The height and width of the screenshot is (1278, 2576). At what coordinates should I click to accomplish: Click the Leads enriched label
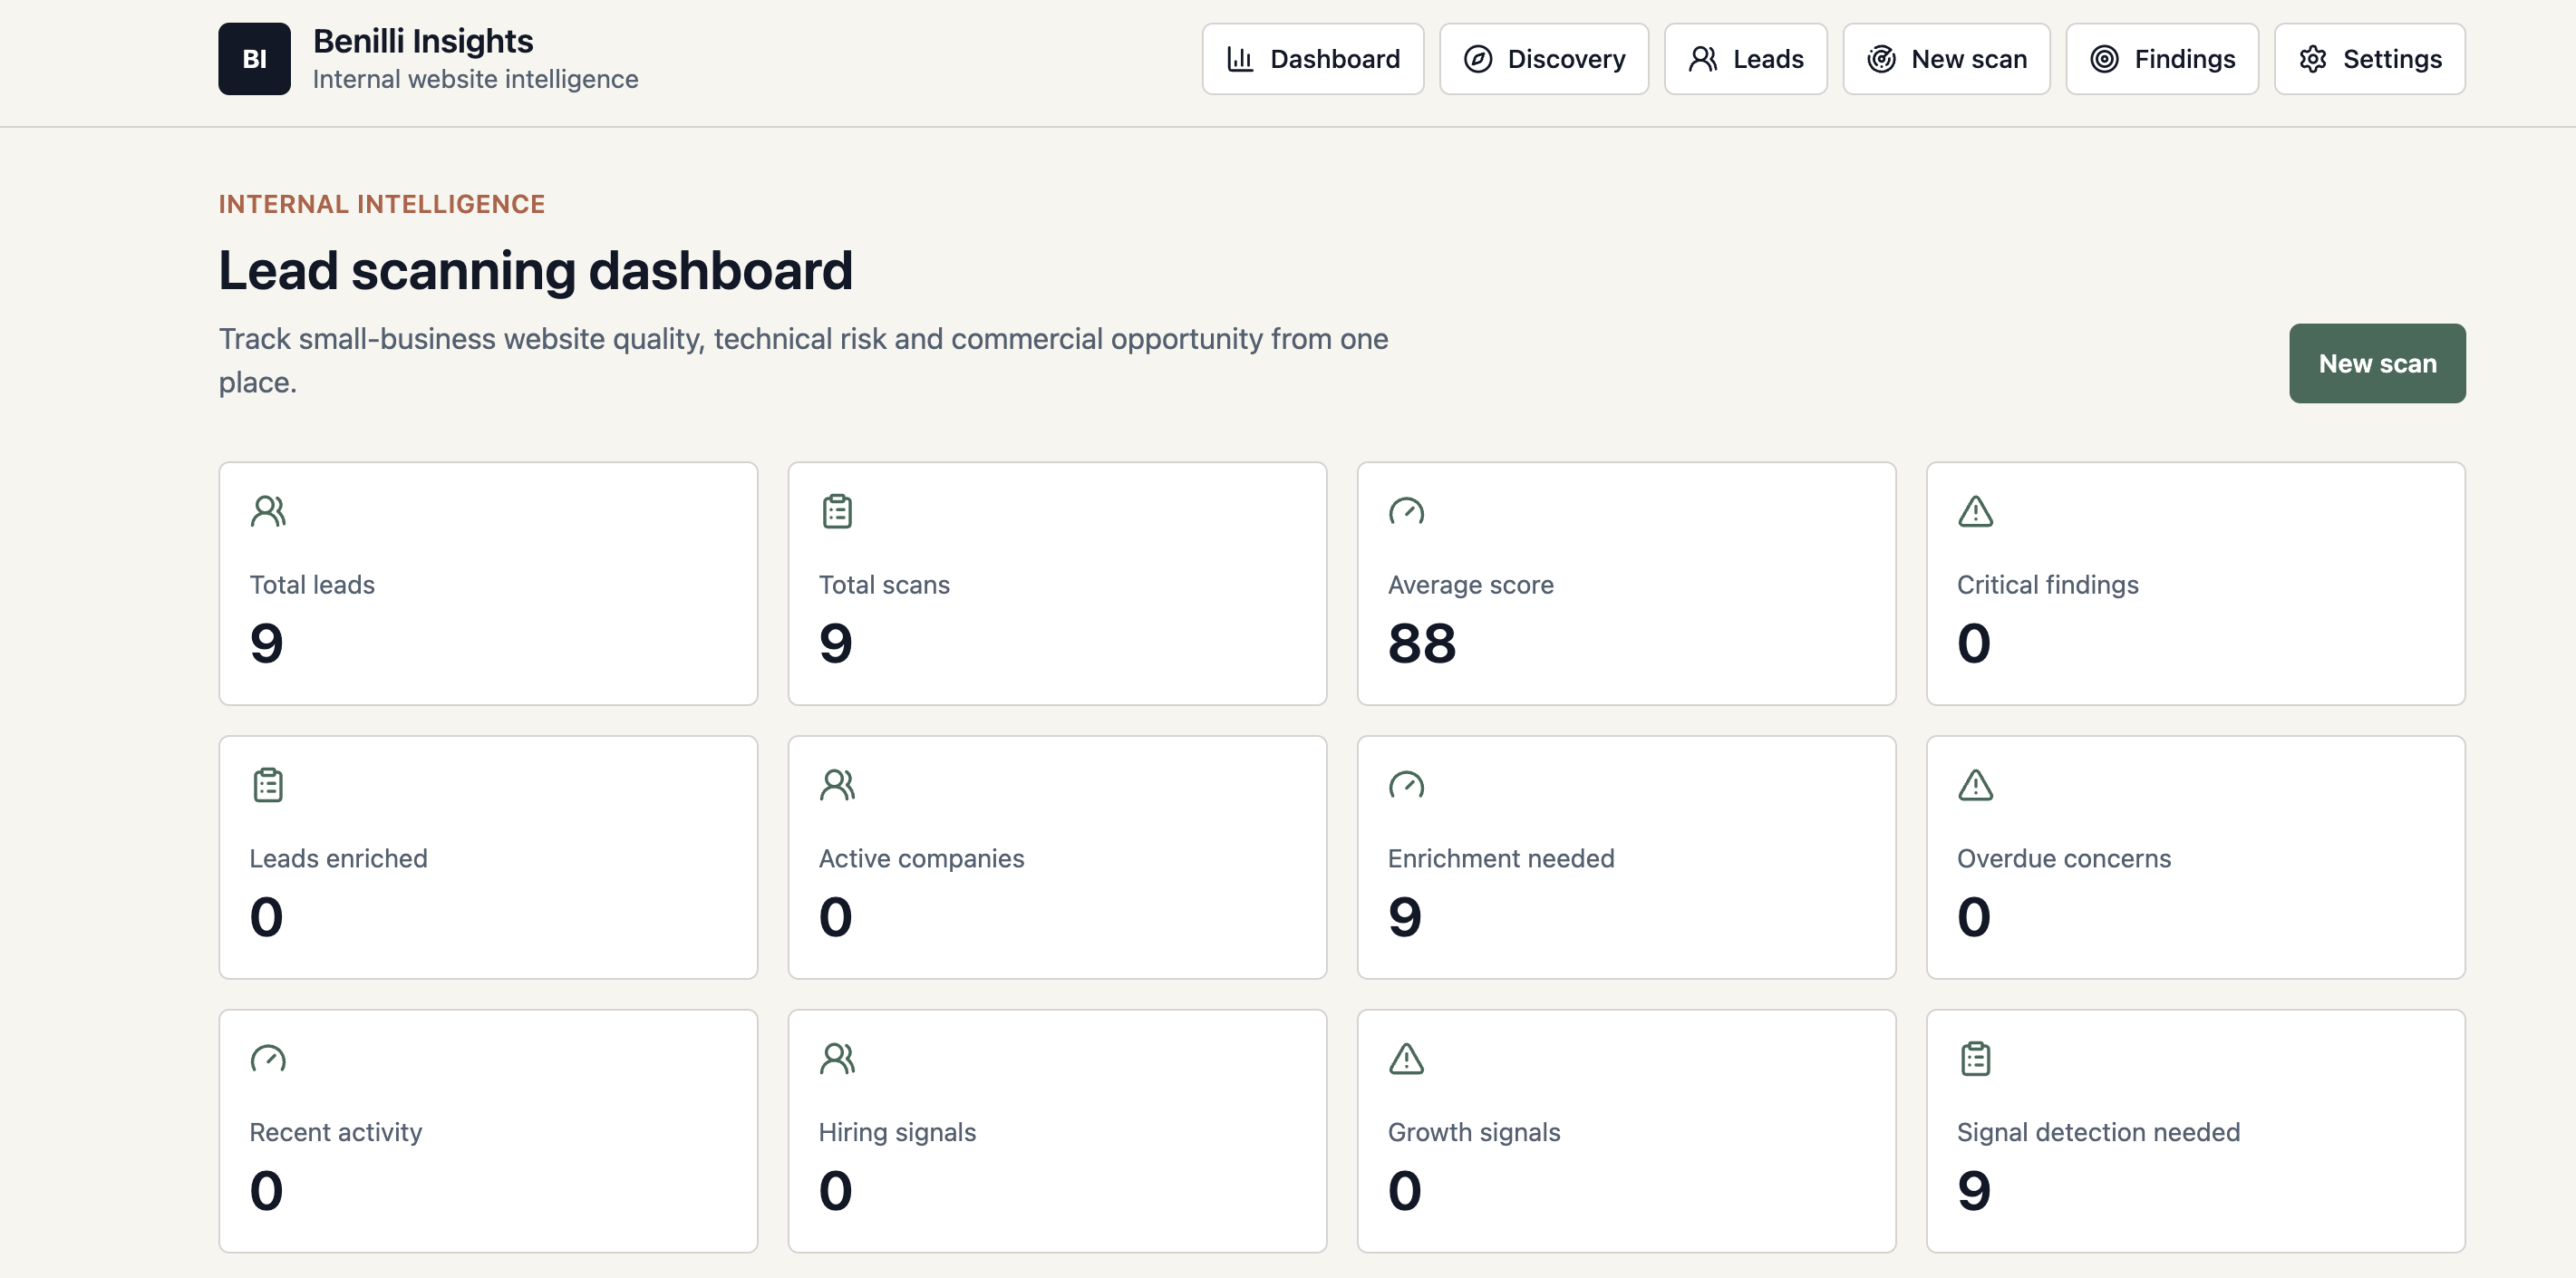338,859
